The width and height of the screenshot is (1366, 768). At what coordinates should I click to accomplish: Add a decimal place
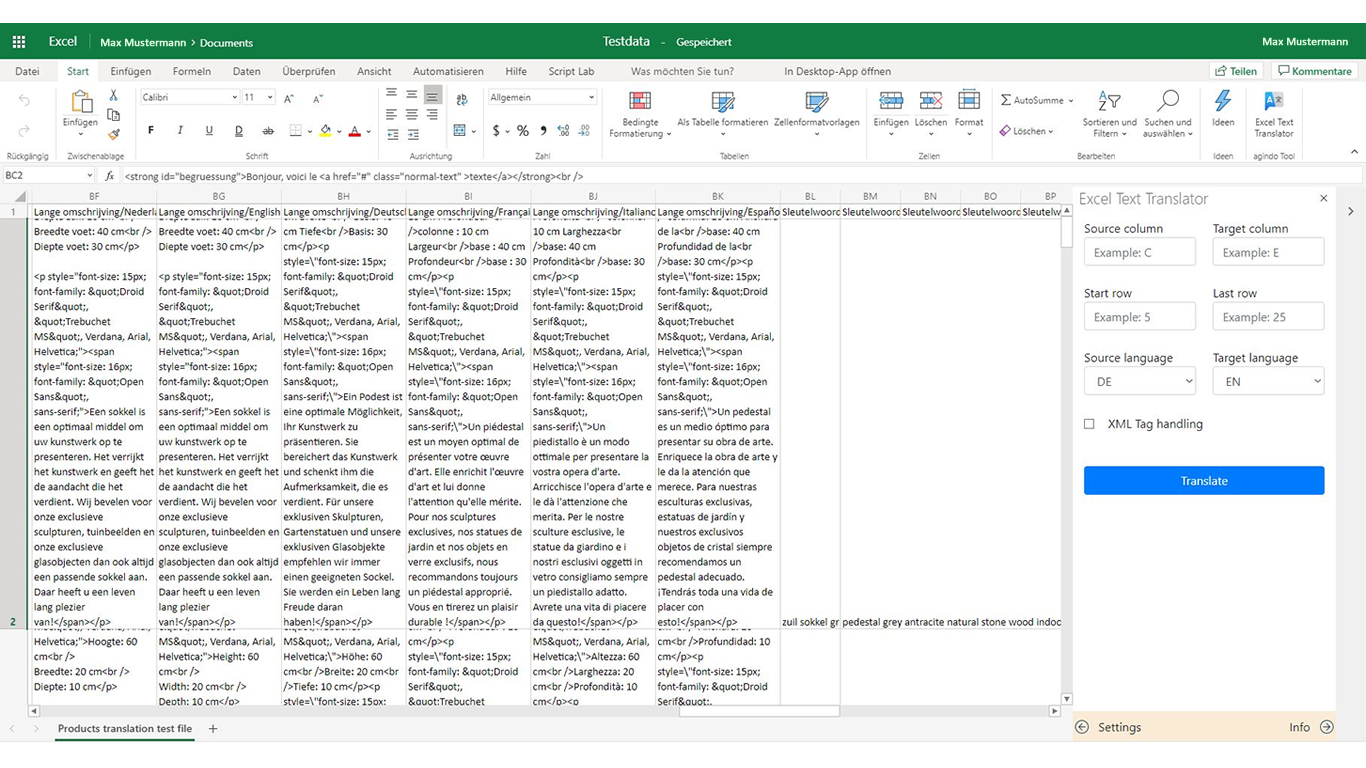point(563,131)
